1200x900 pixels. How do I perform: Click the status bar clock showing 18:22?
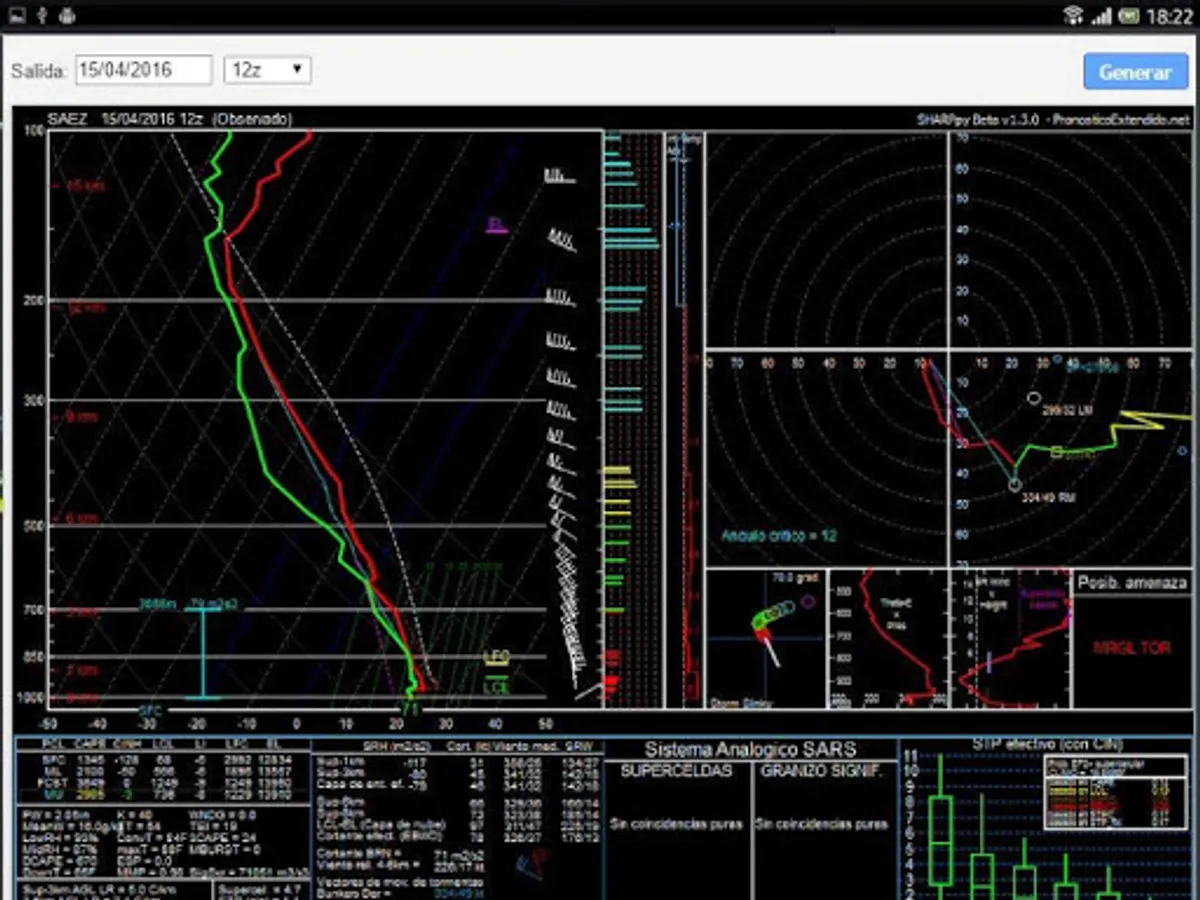[x=1169, y=16]
